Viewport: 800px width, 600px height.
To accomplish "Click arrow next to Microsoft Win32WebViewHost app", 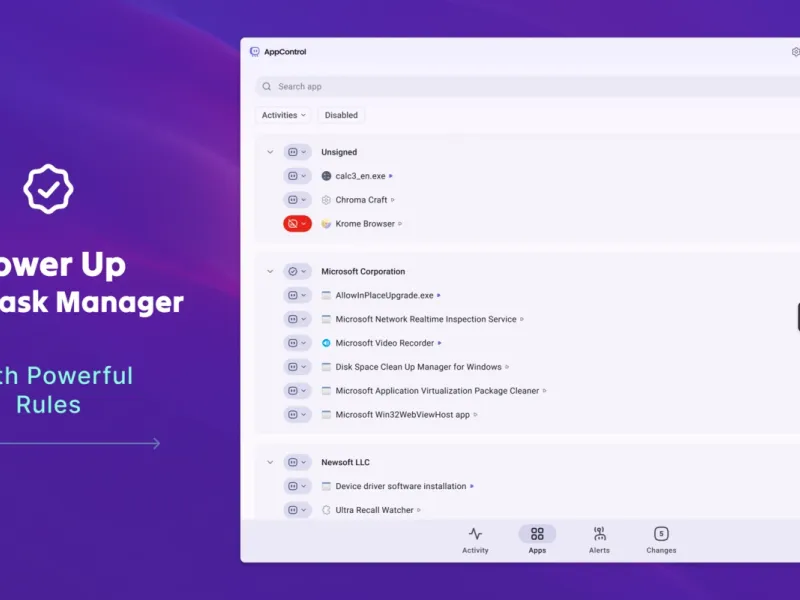I will [x=476, y=414].
